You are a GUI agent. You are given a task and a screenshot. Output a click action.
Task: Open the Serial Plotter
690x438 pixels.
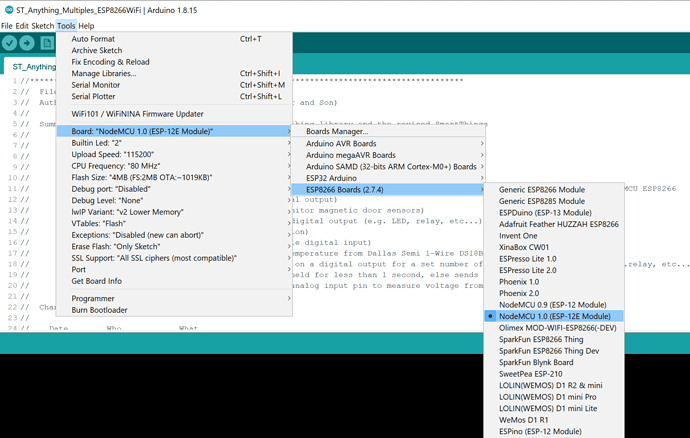(x=174, y=96)
